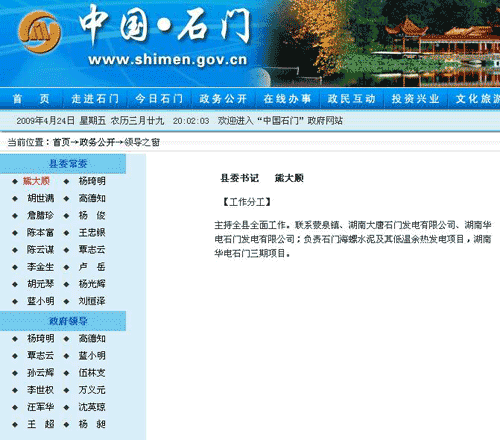The width and height of the screenshot is (500, 440).
Task: Open leader profile 胡元琴
Action: (x=40, y=284)
